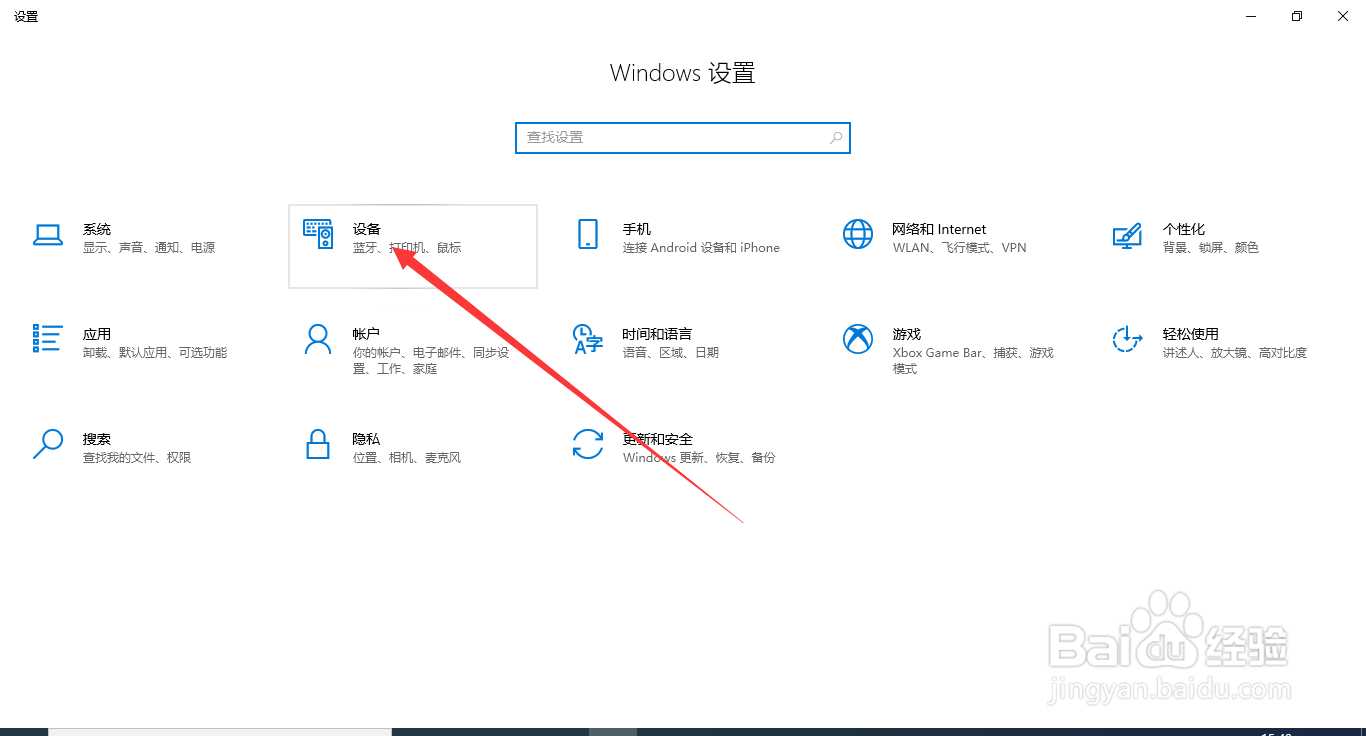This screenshot has width=1366, height=736.
Task: Click the 轻松使用 title label
Action: tap(1191, 334)
